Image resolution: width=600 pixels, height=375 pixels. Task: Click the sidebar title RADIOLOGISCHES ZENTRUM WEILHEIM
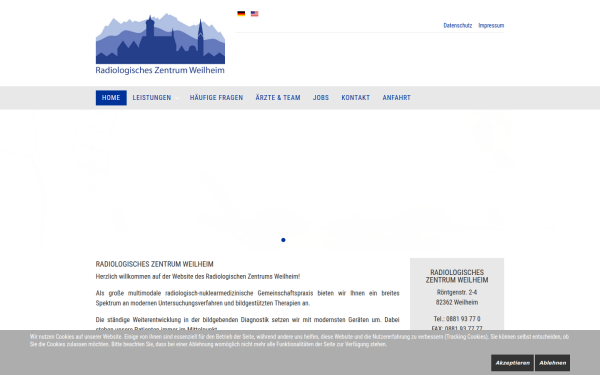point(457,276)
